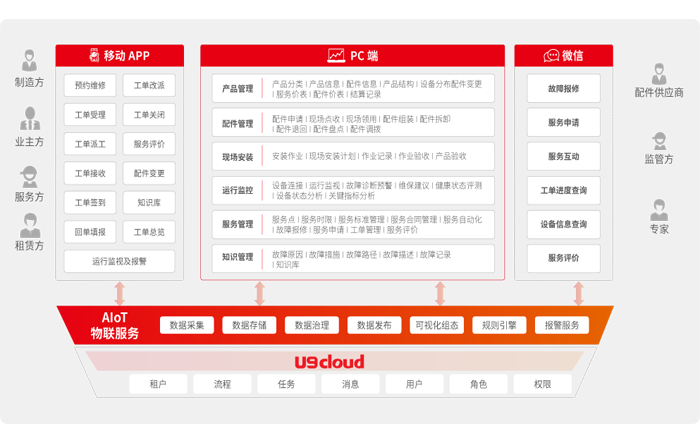Click the 租赁方 person icon
Viewport: 700px width, 443px height.
coord(29,224)
